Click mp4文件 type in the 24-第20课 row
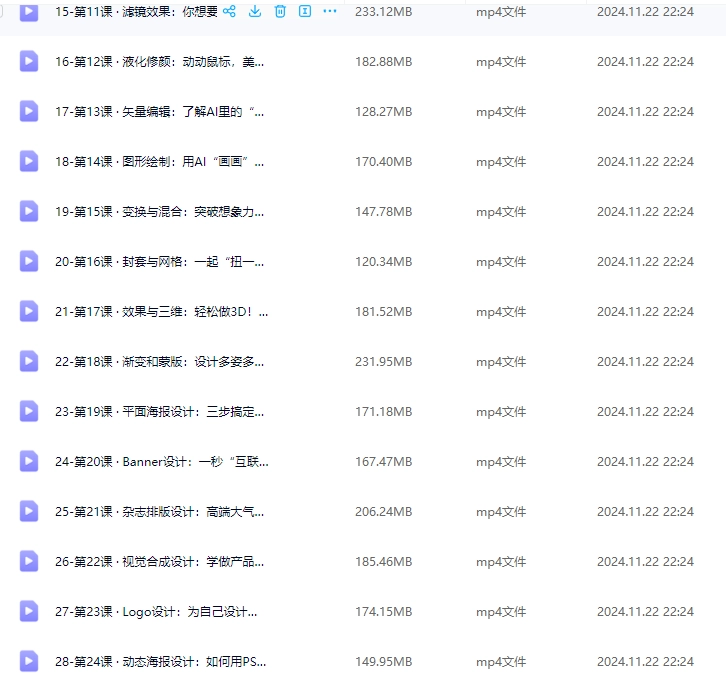Screen dimensions: 726x673 pos(501,461)
